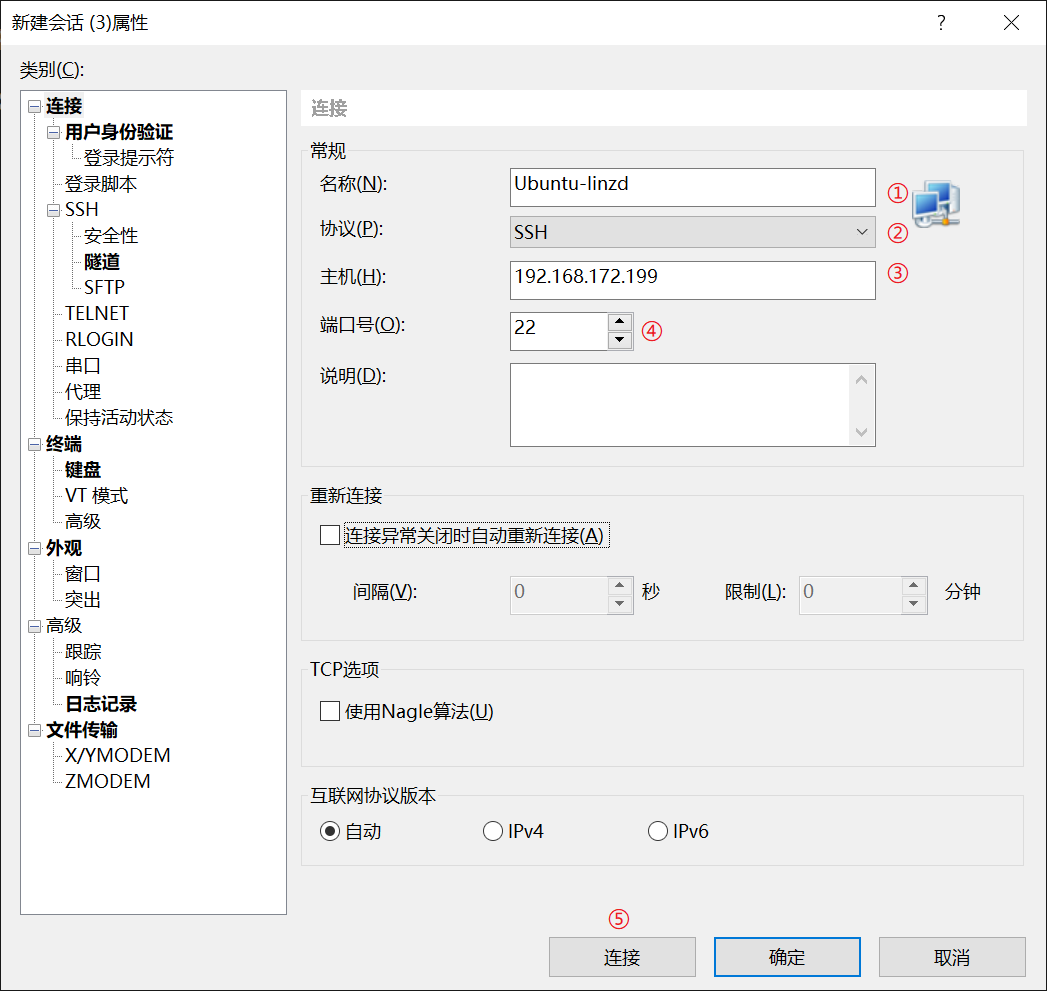Select the IPv6 protocol version
The image size is (1047, 991).
tap(657, 830)
